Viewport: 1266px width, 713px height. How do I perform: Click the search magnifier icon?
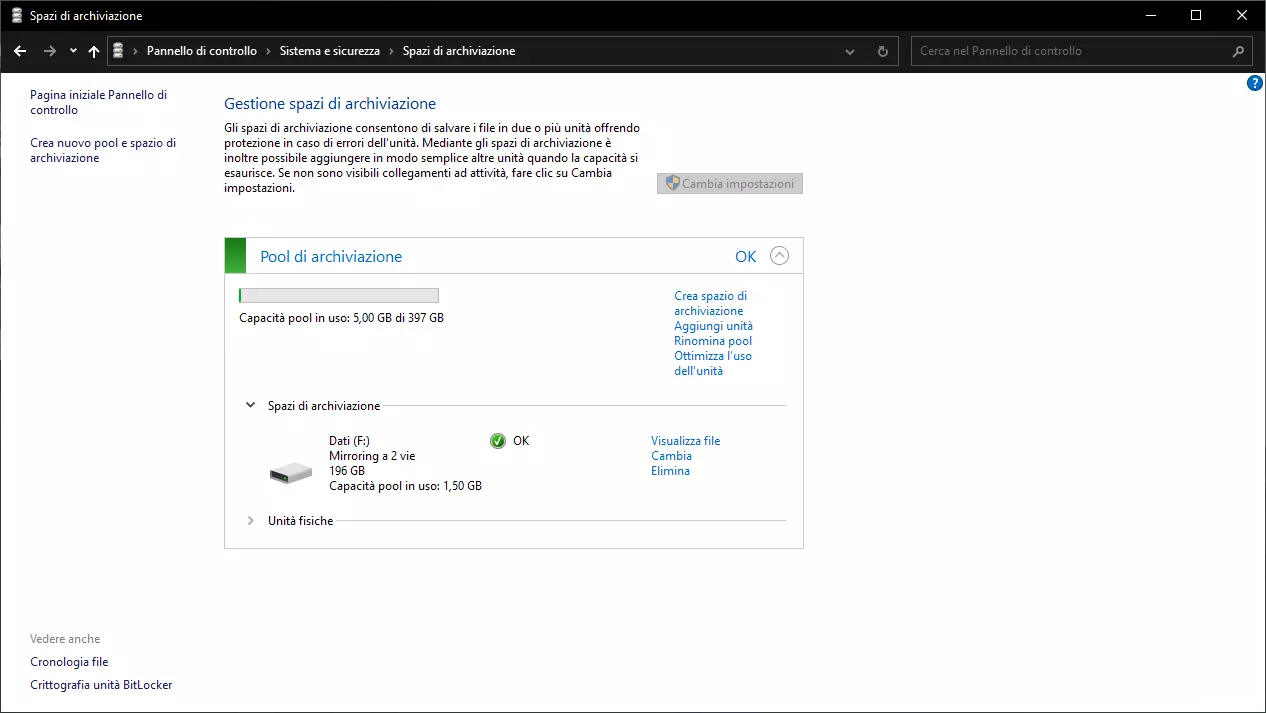tap(1238, 51)
